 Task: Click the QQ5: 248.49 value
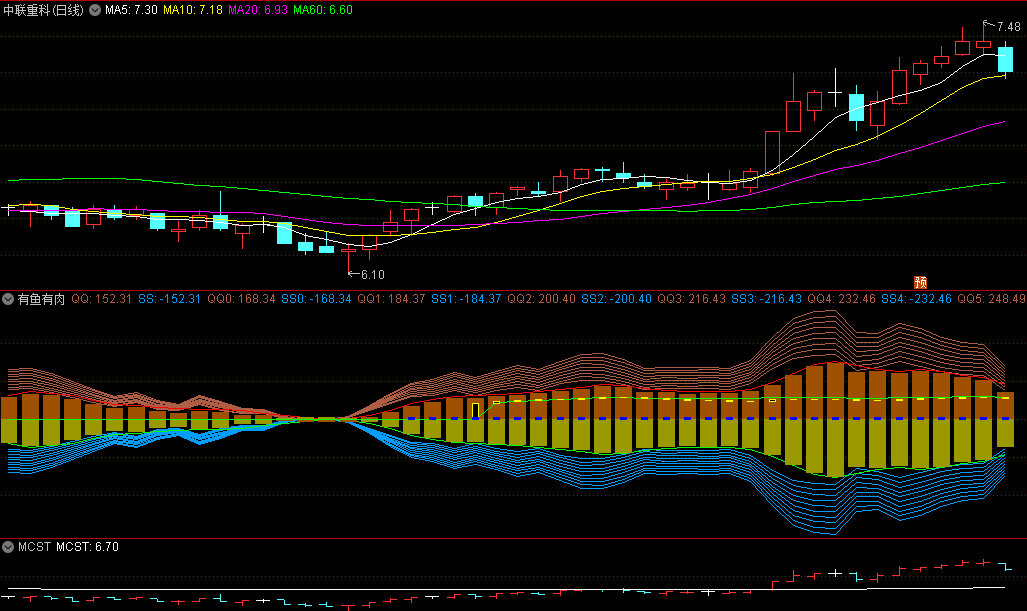(x=991, y=299)
